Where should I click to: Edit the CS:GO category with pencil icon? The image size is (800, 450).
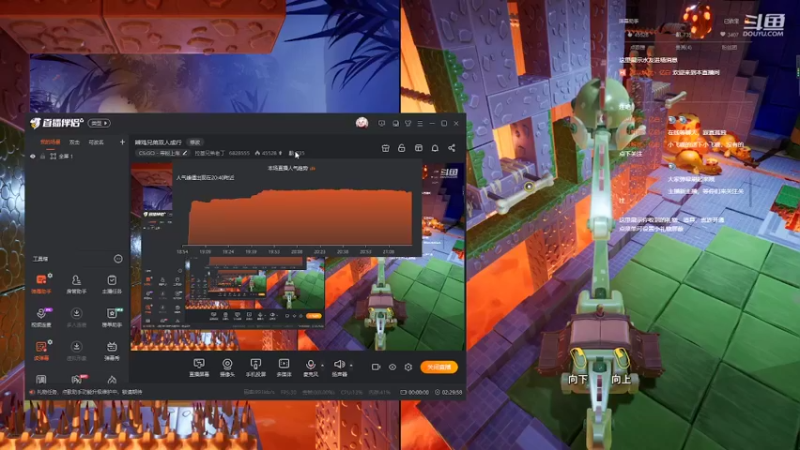point(185,153)
